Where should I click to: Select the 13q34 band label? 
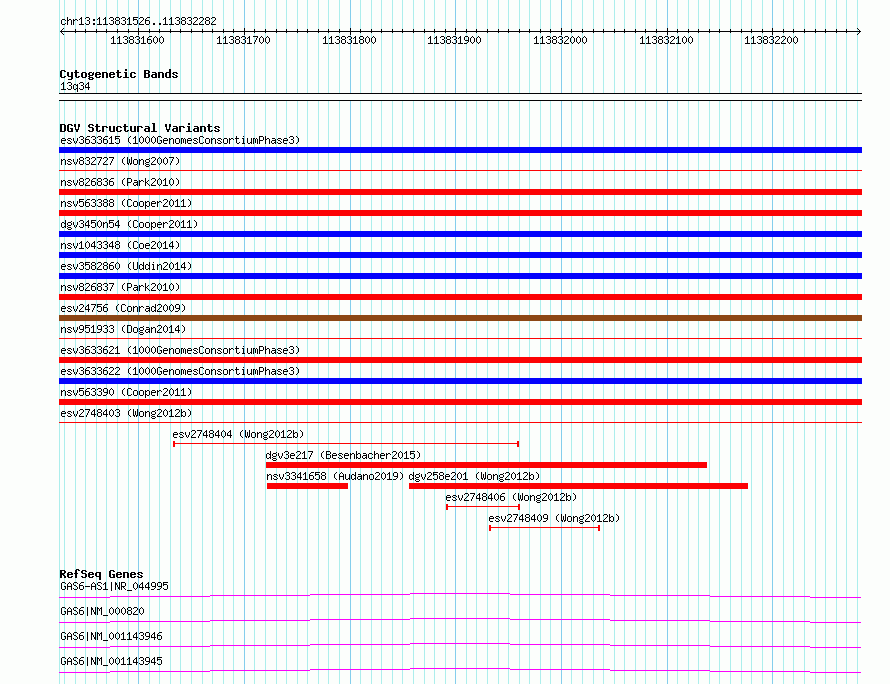tap(75, 86)
